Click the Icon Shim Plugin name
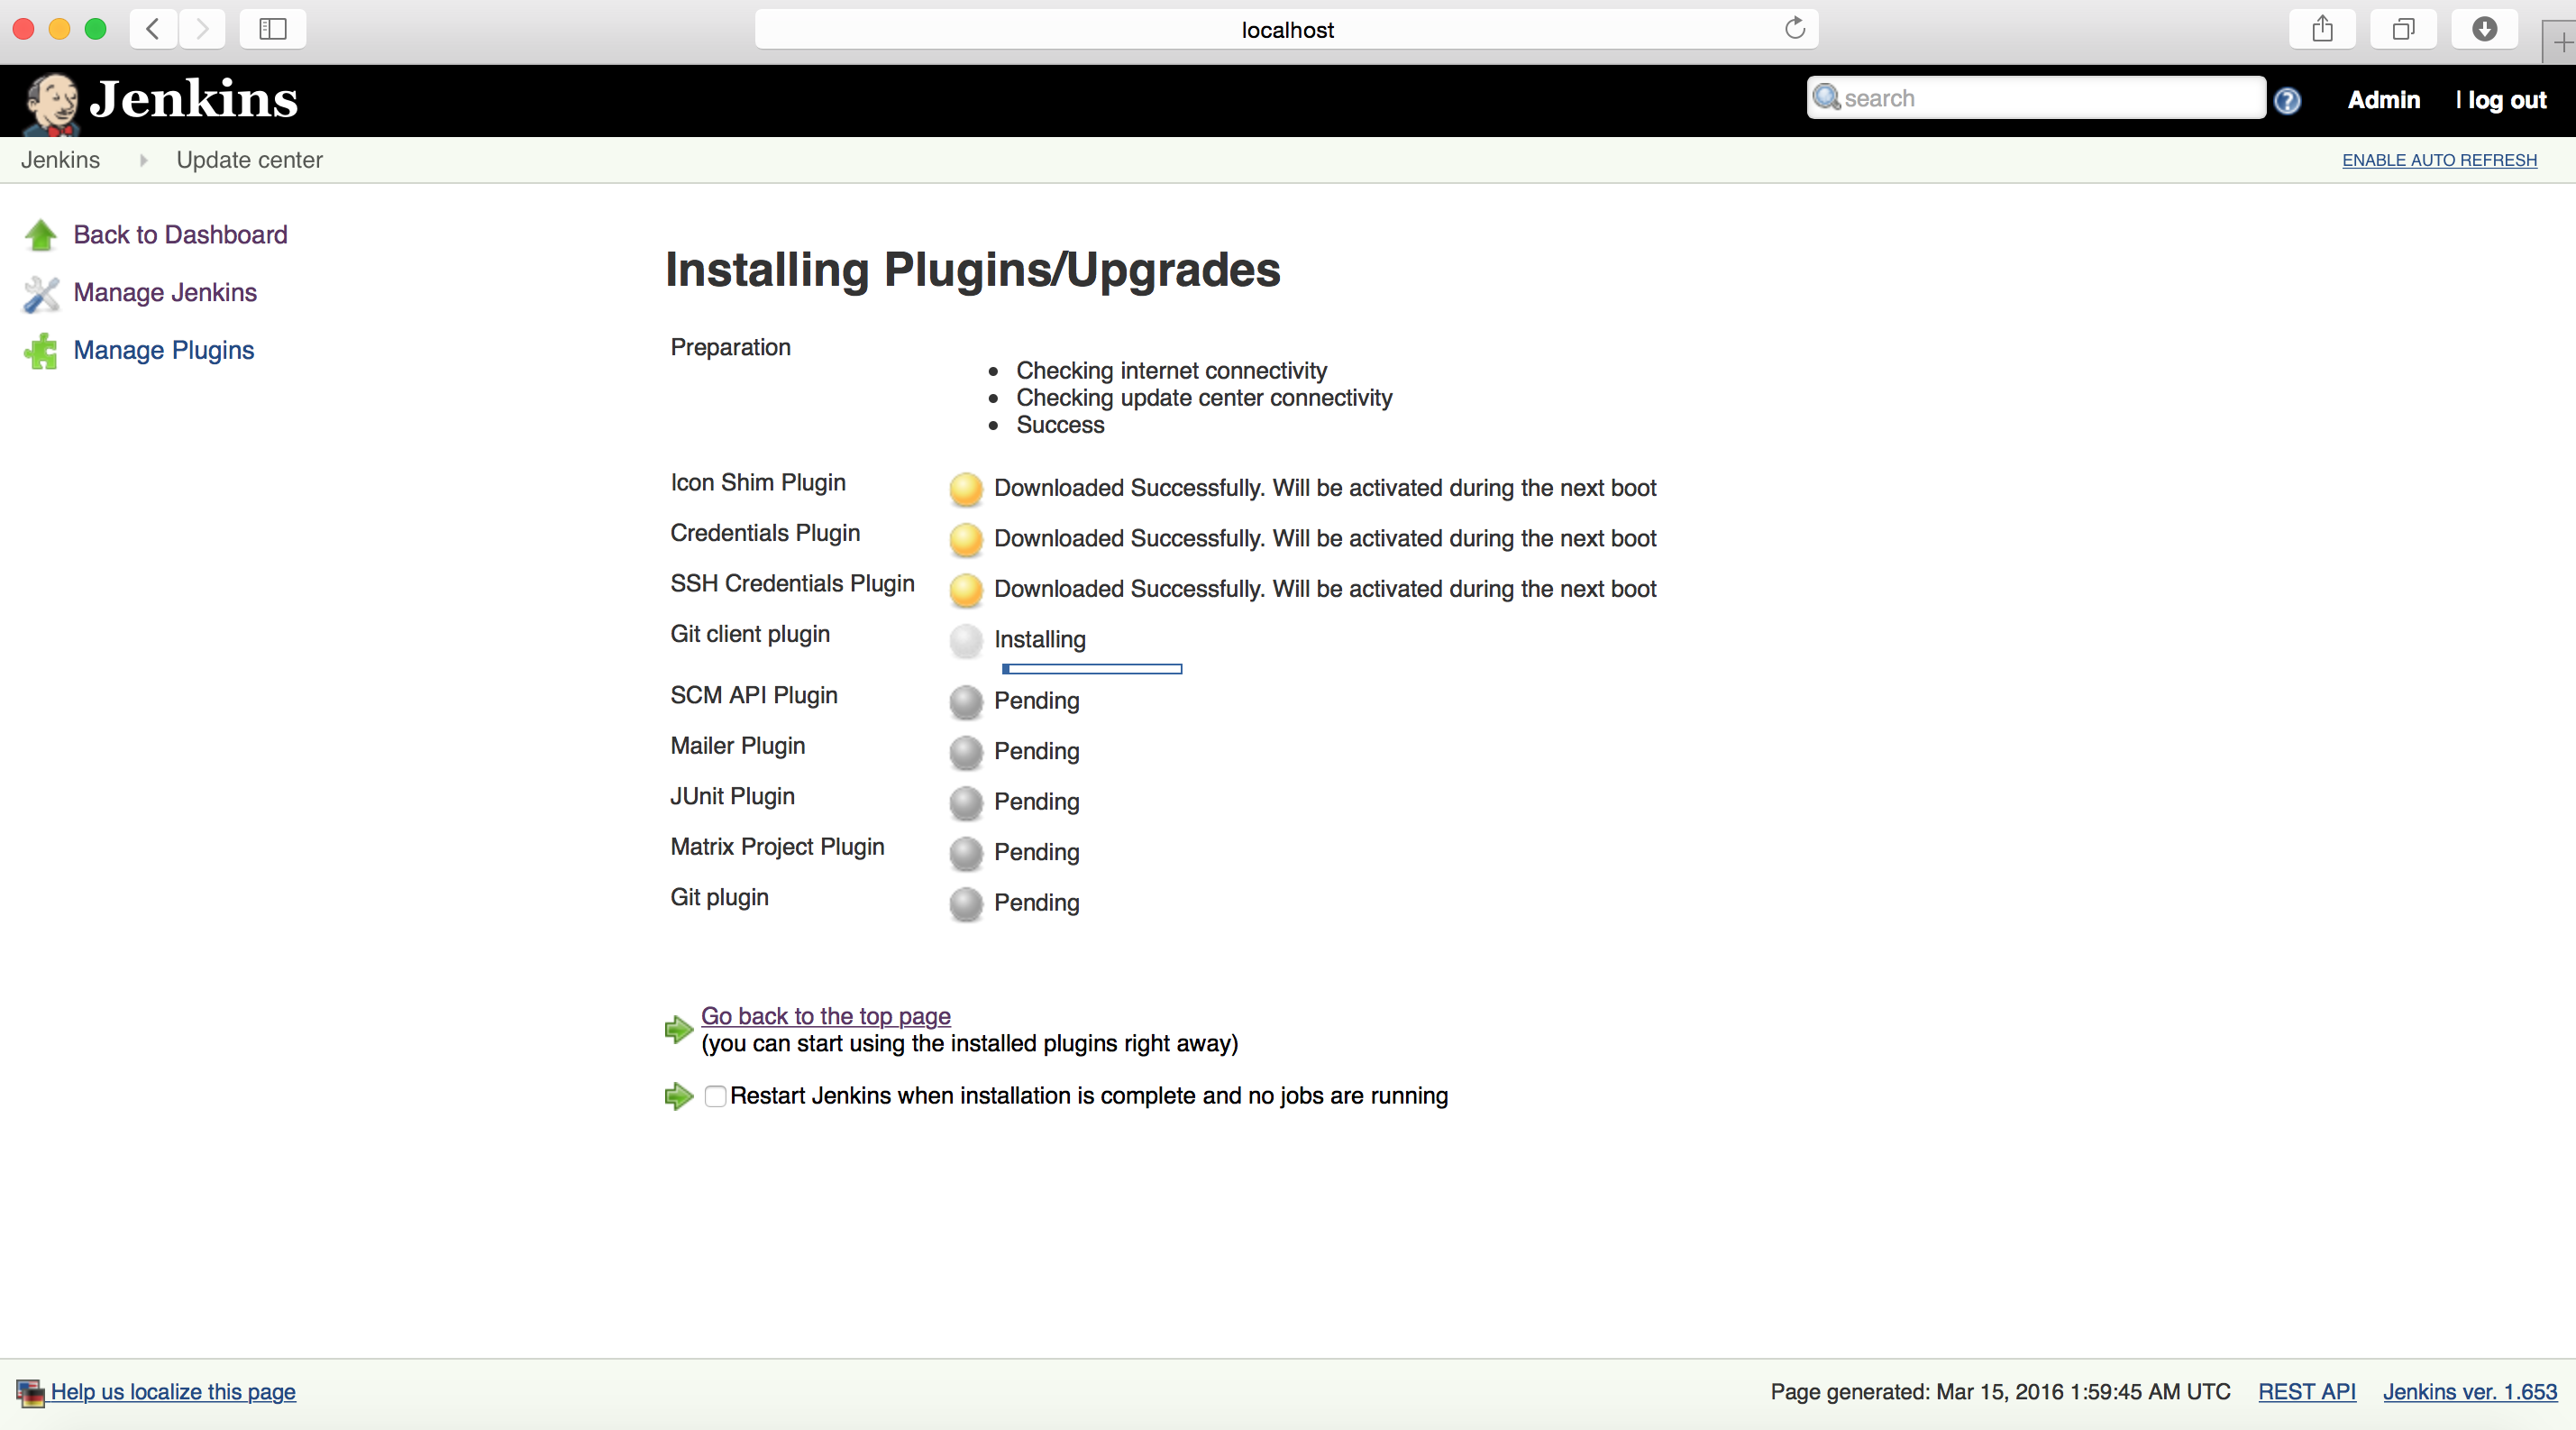 pos(758,483)
